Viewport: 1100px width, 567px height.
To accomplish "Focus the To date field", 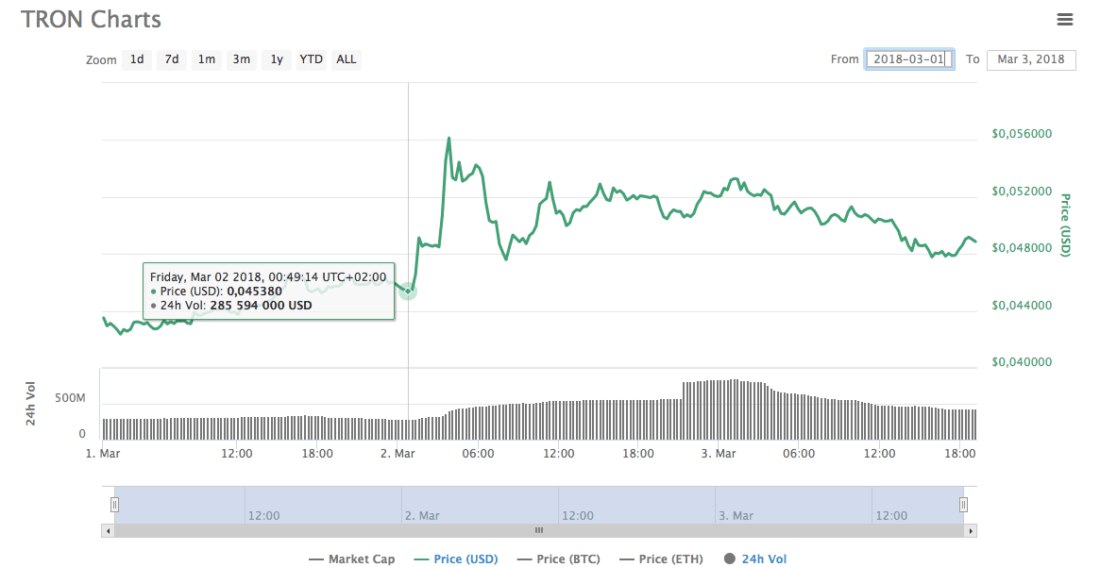I will pyautogui.click(x=1031, y=60).
